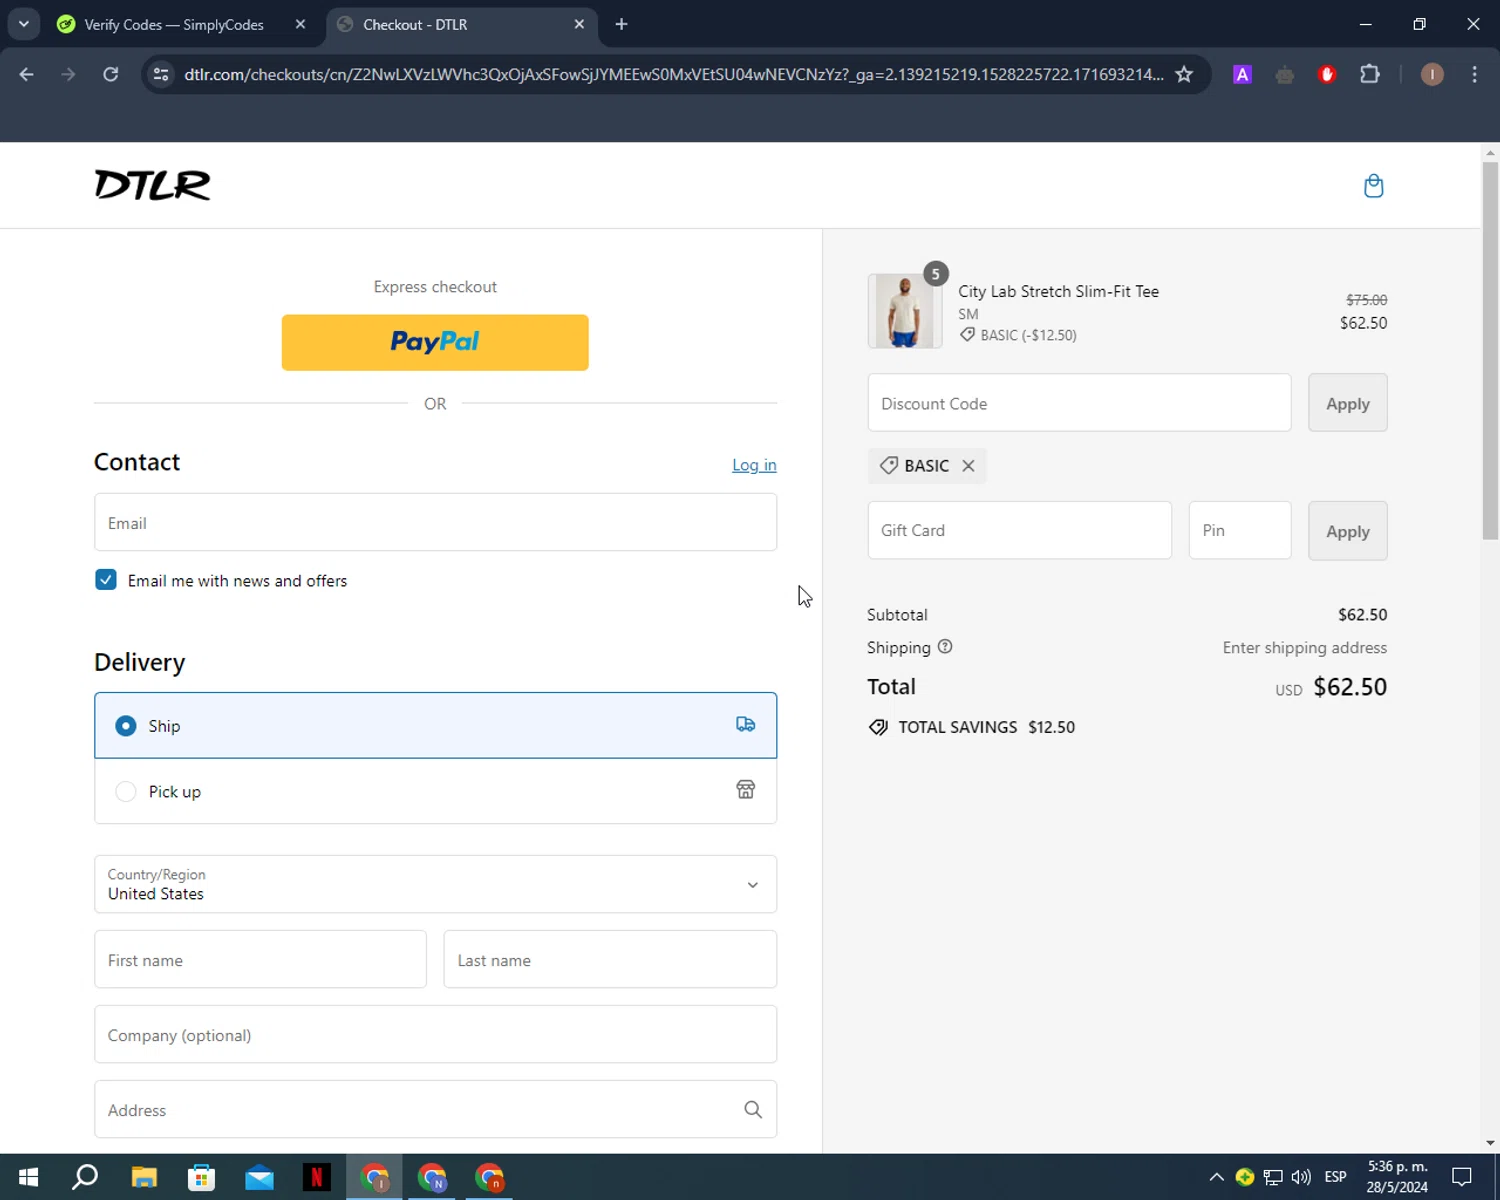This screenshot has width=1500, height=1200.
Task: Click the shipping help question-mark icon
Action: [945, 647]
